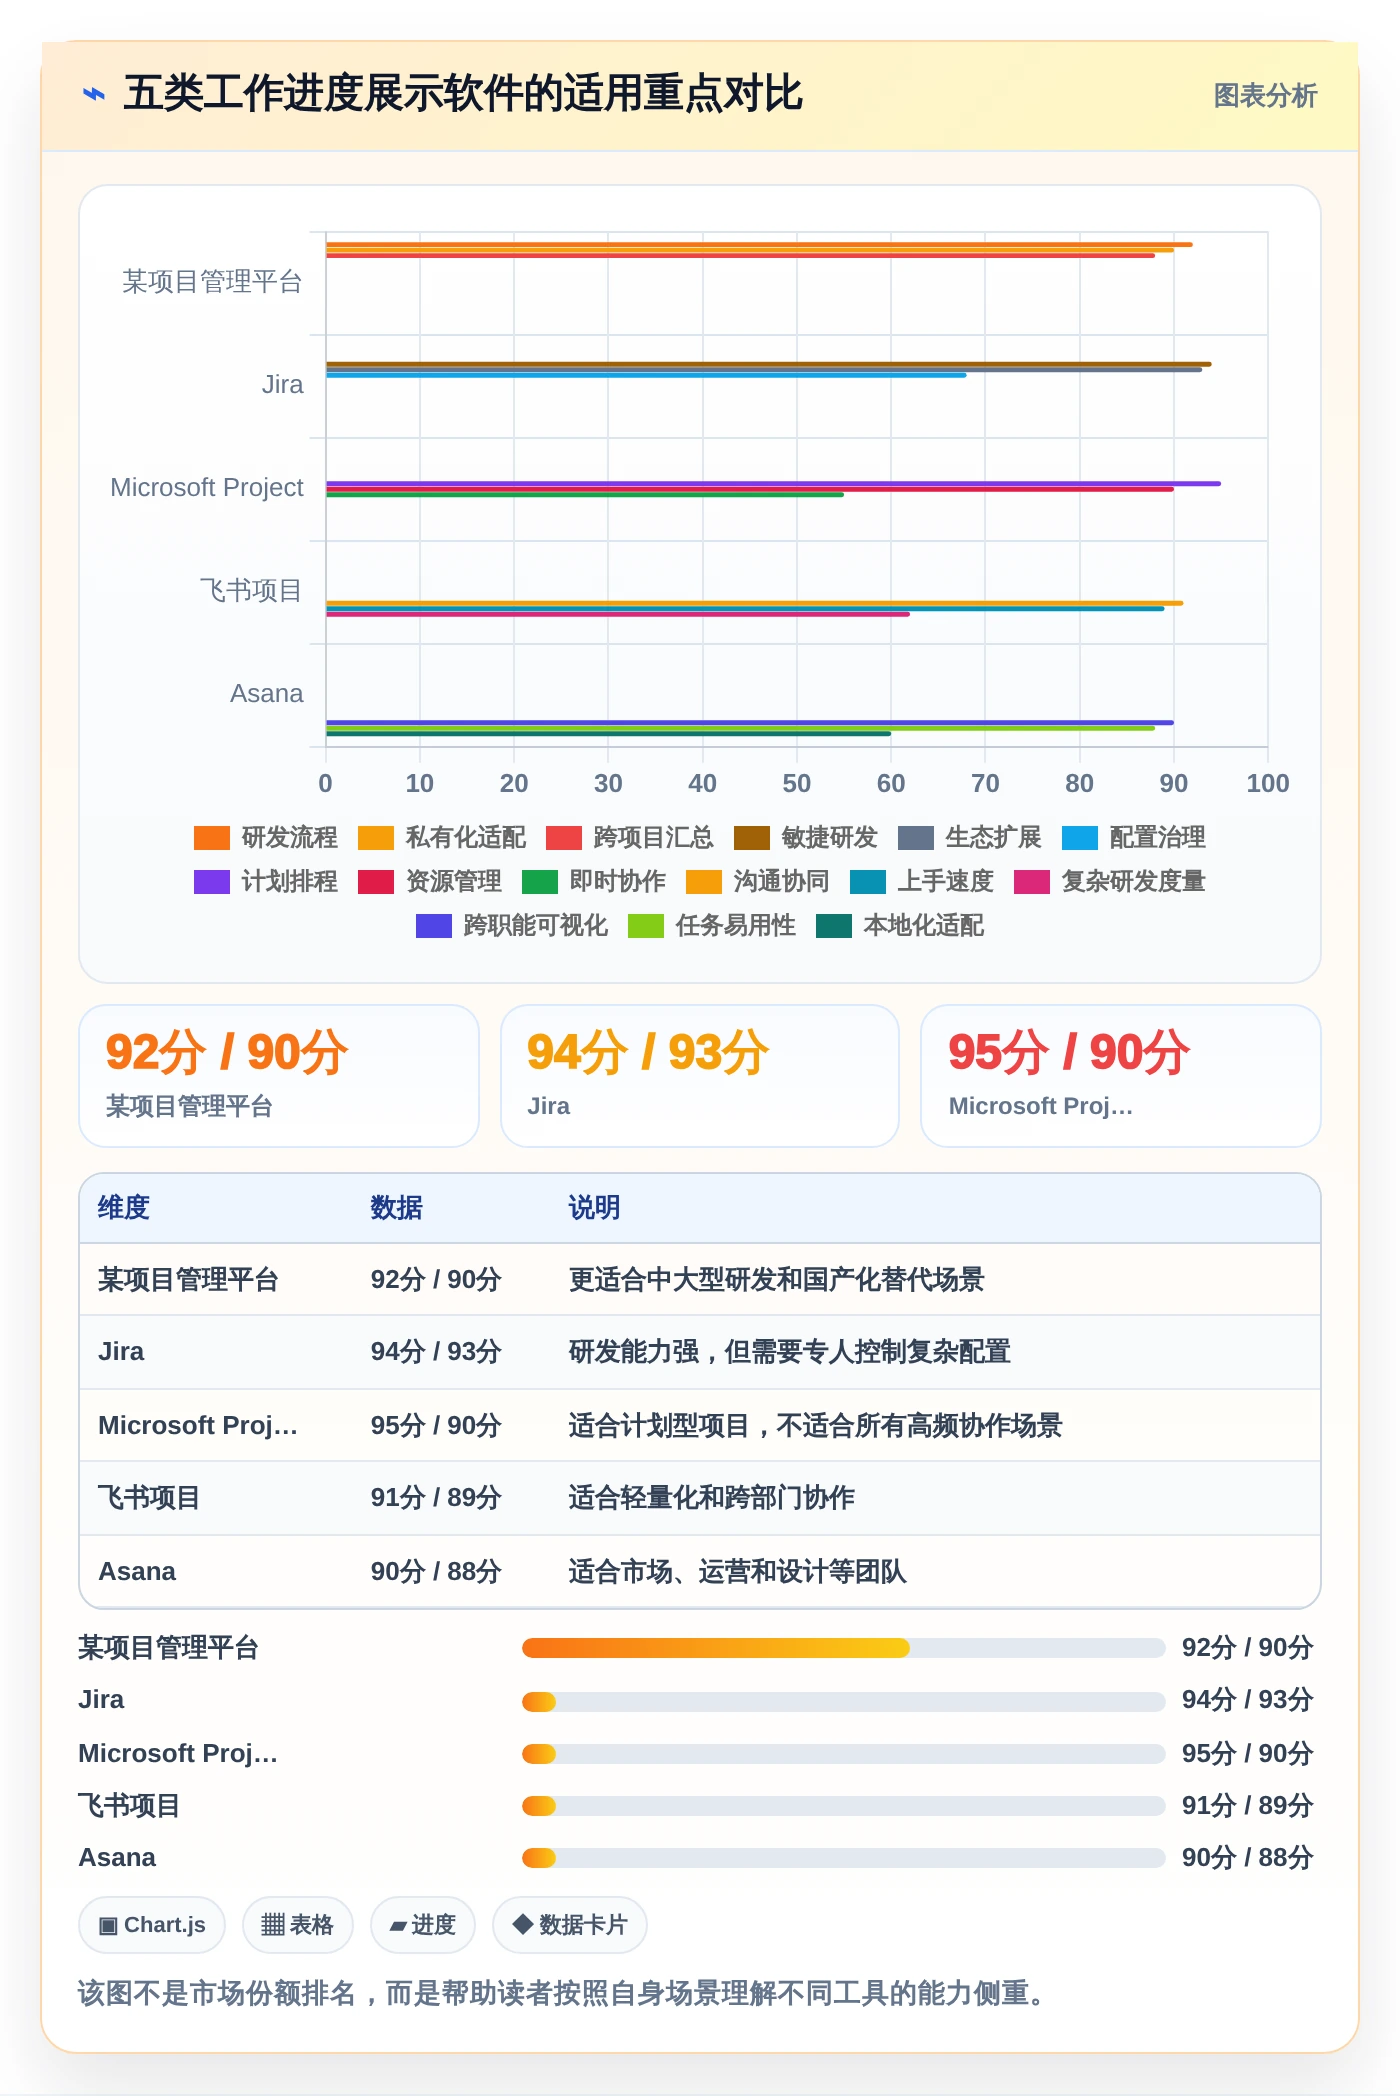The width and height of the screenshot is (1400, 2096).
Task: Click 适合市场、运营和设计等团队 description
Action: point(738,1572)
